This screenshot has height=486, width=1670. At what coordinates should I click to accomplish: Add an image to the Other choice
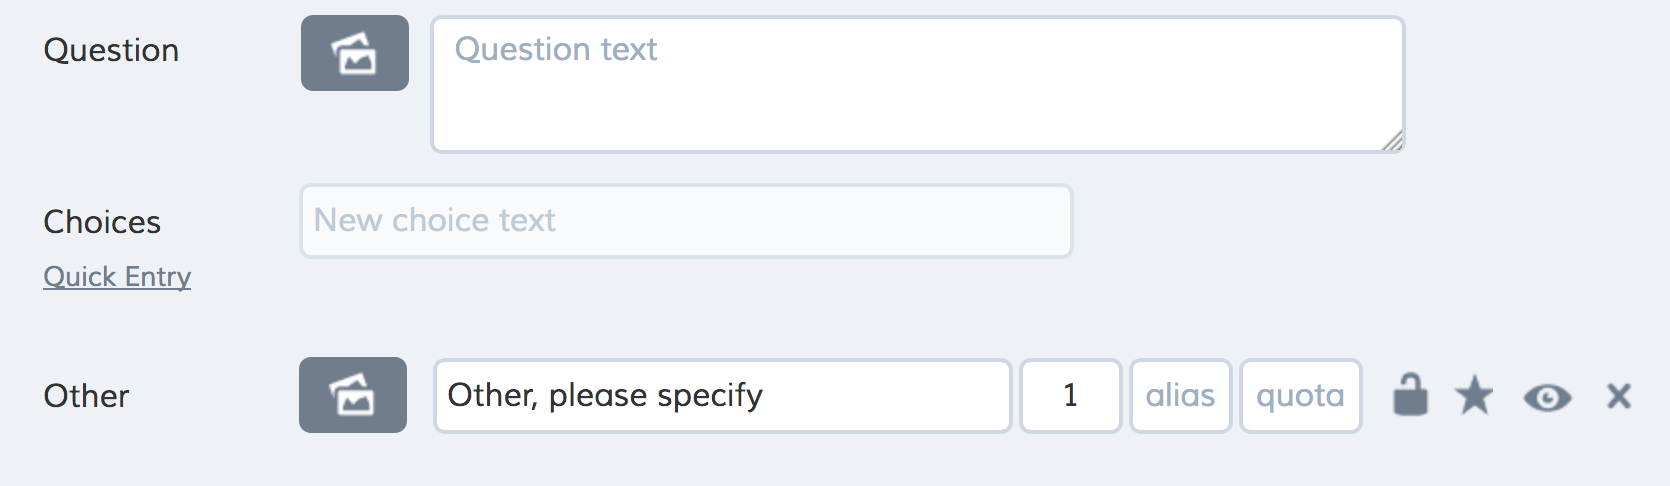pos(352,395)
